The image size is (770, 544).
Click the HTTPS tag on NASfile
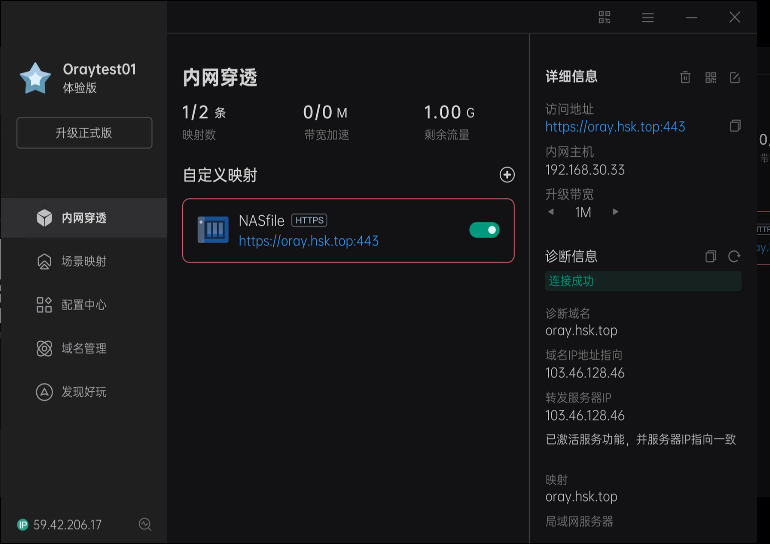[x=309, y=220]
